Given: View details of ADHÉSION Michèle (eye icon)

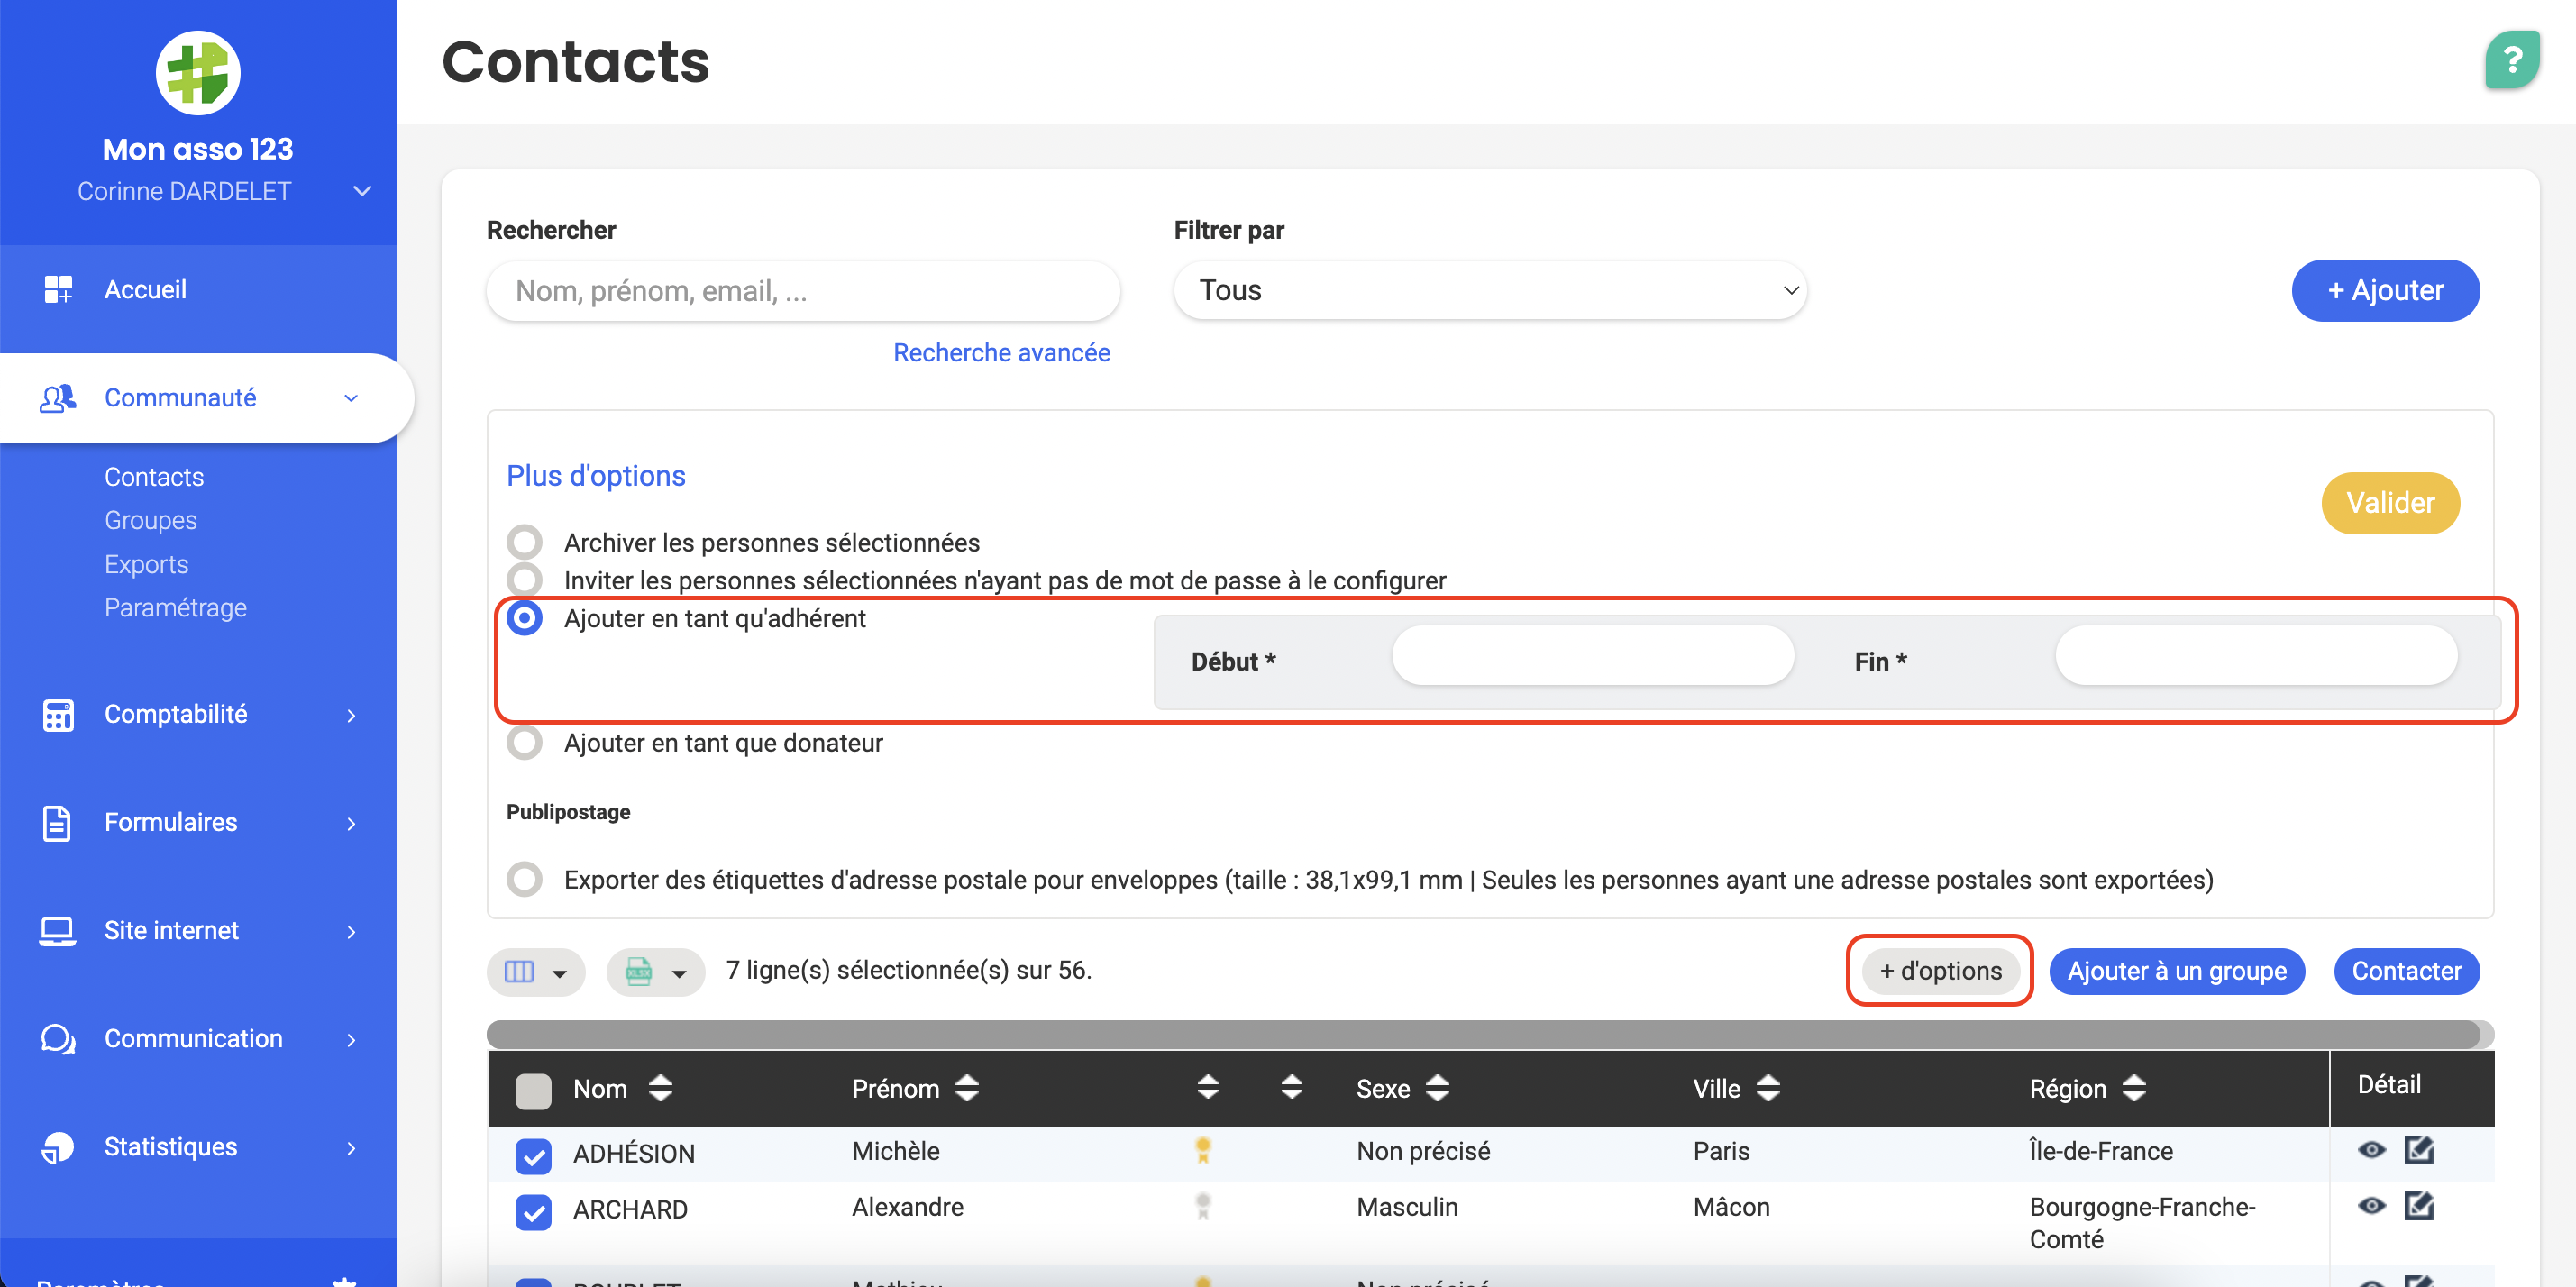Looking at the screenshot, I should (x=2371, y=1149).
